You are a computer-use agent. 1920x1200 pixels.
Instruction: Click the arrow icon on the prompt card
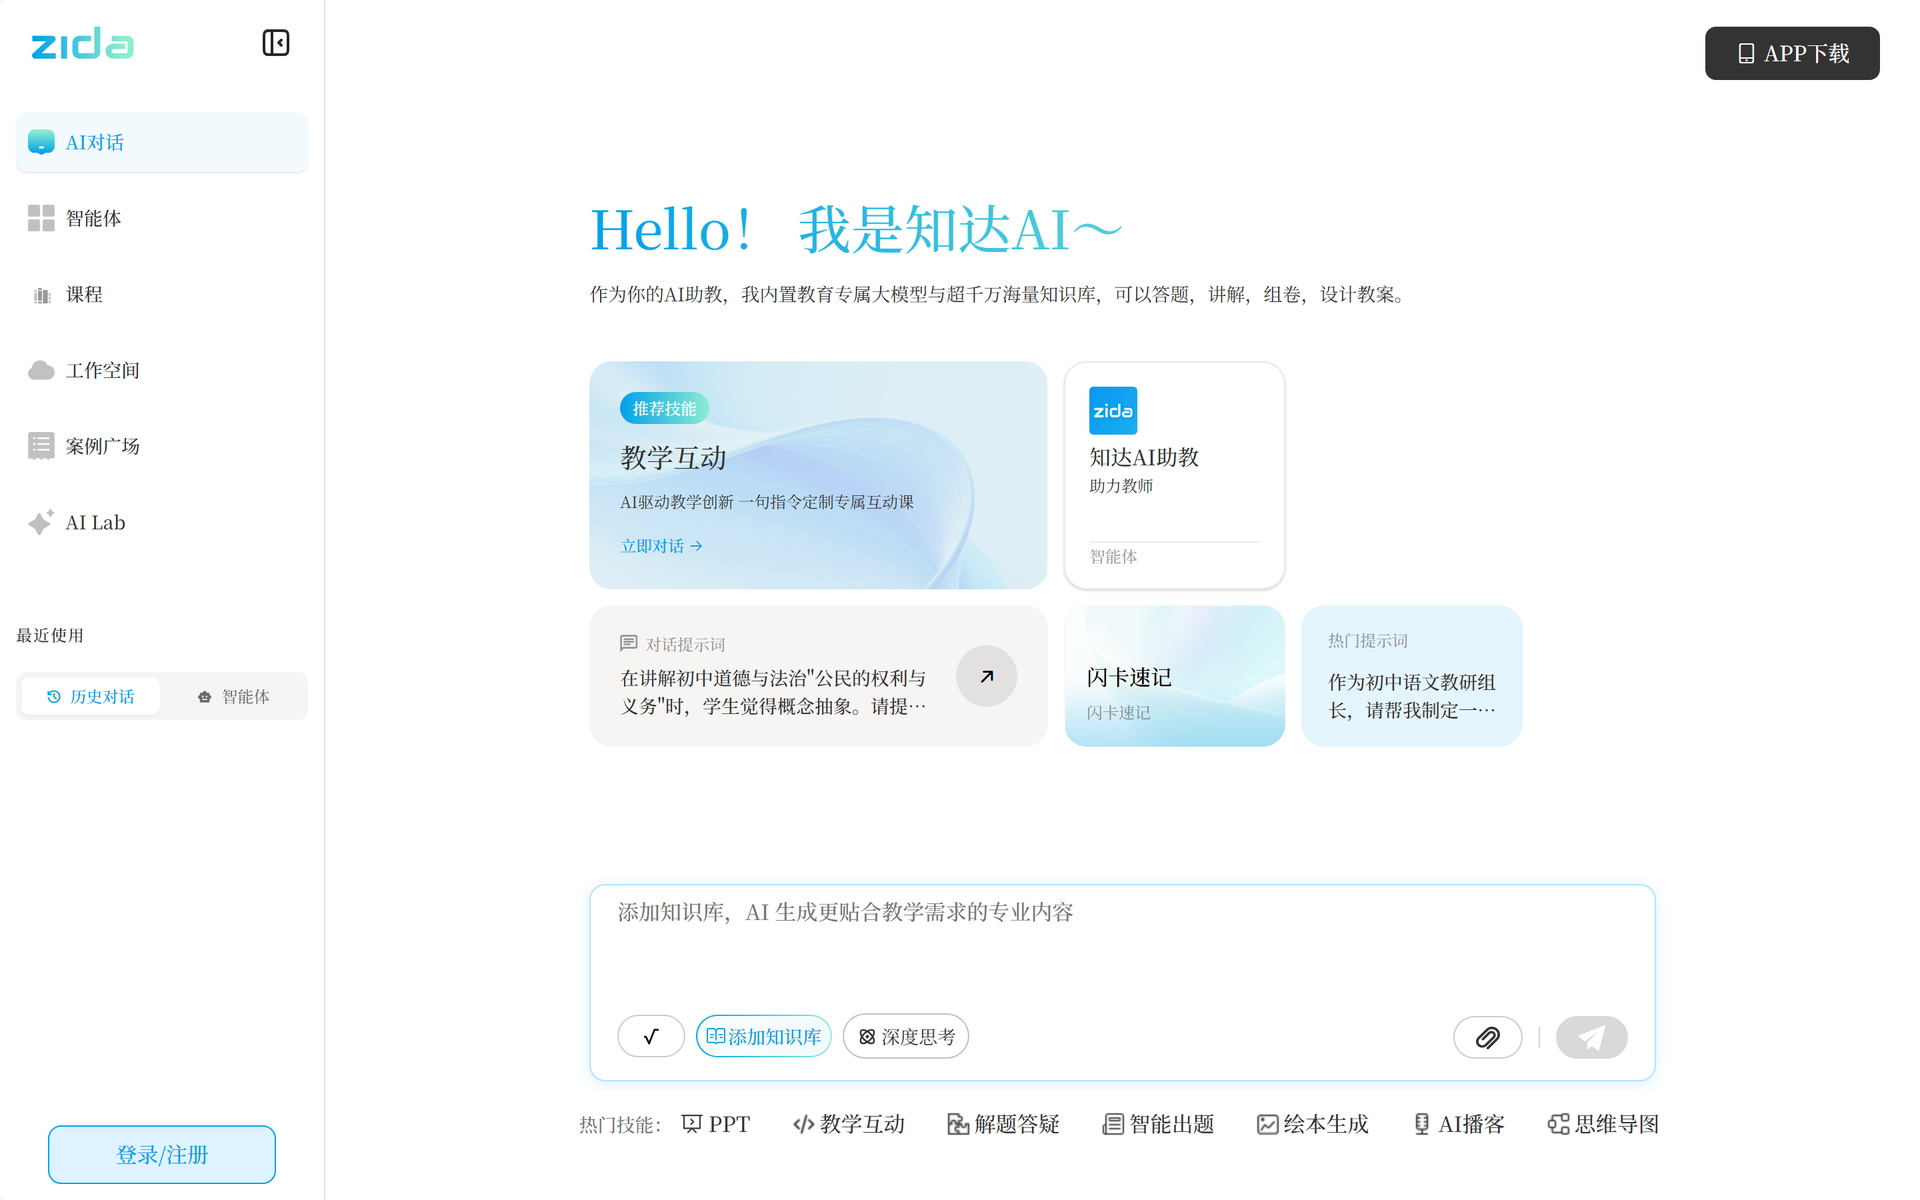pyautogui.click(x=986, y=676)
